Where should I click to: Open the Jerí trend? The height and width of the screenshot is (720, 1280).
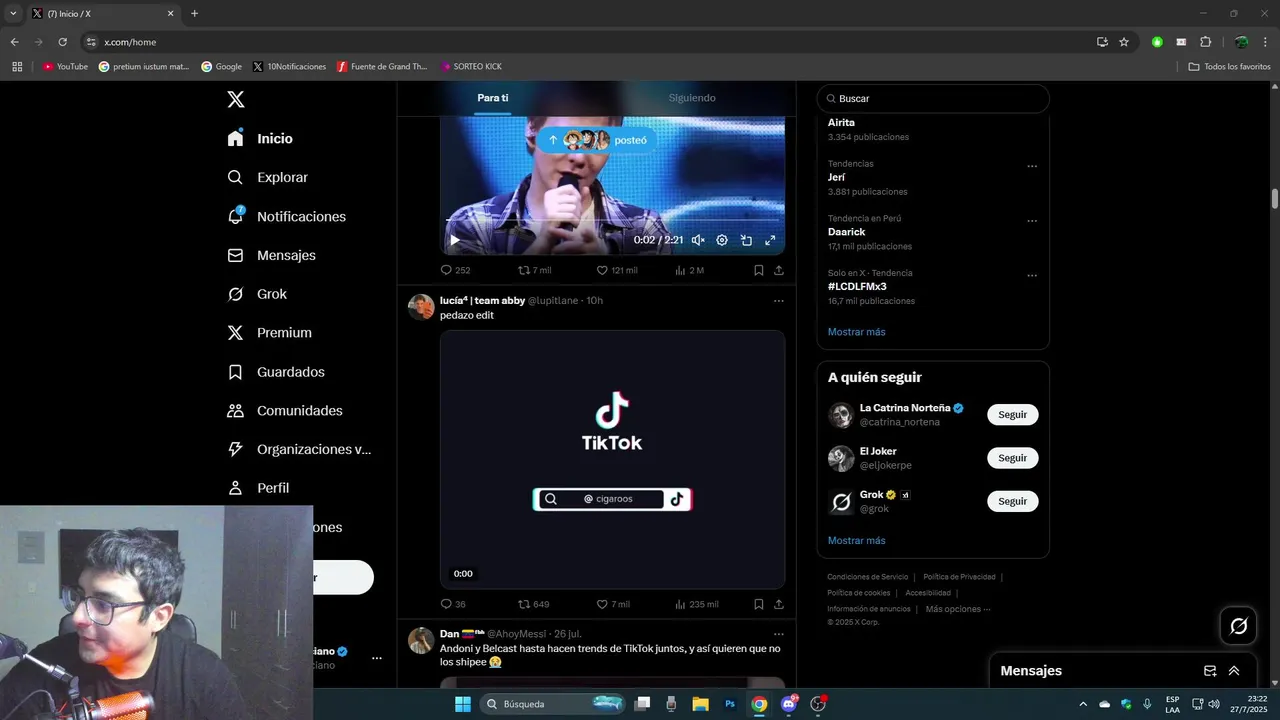pyautogui.click(x=836, y=177)
